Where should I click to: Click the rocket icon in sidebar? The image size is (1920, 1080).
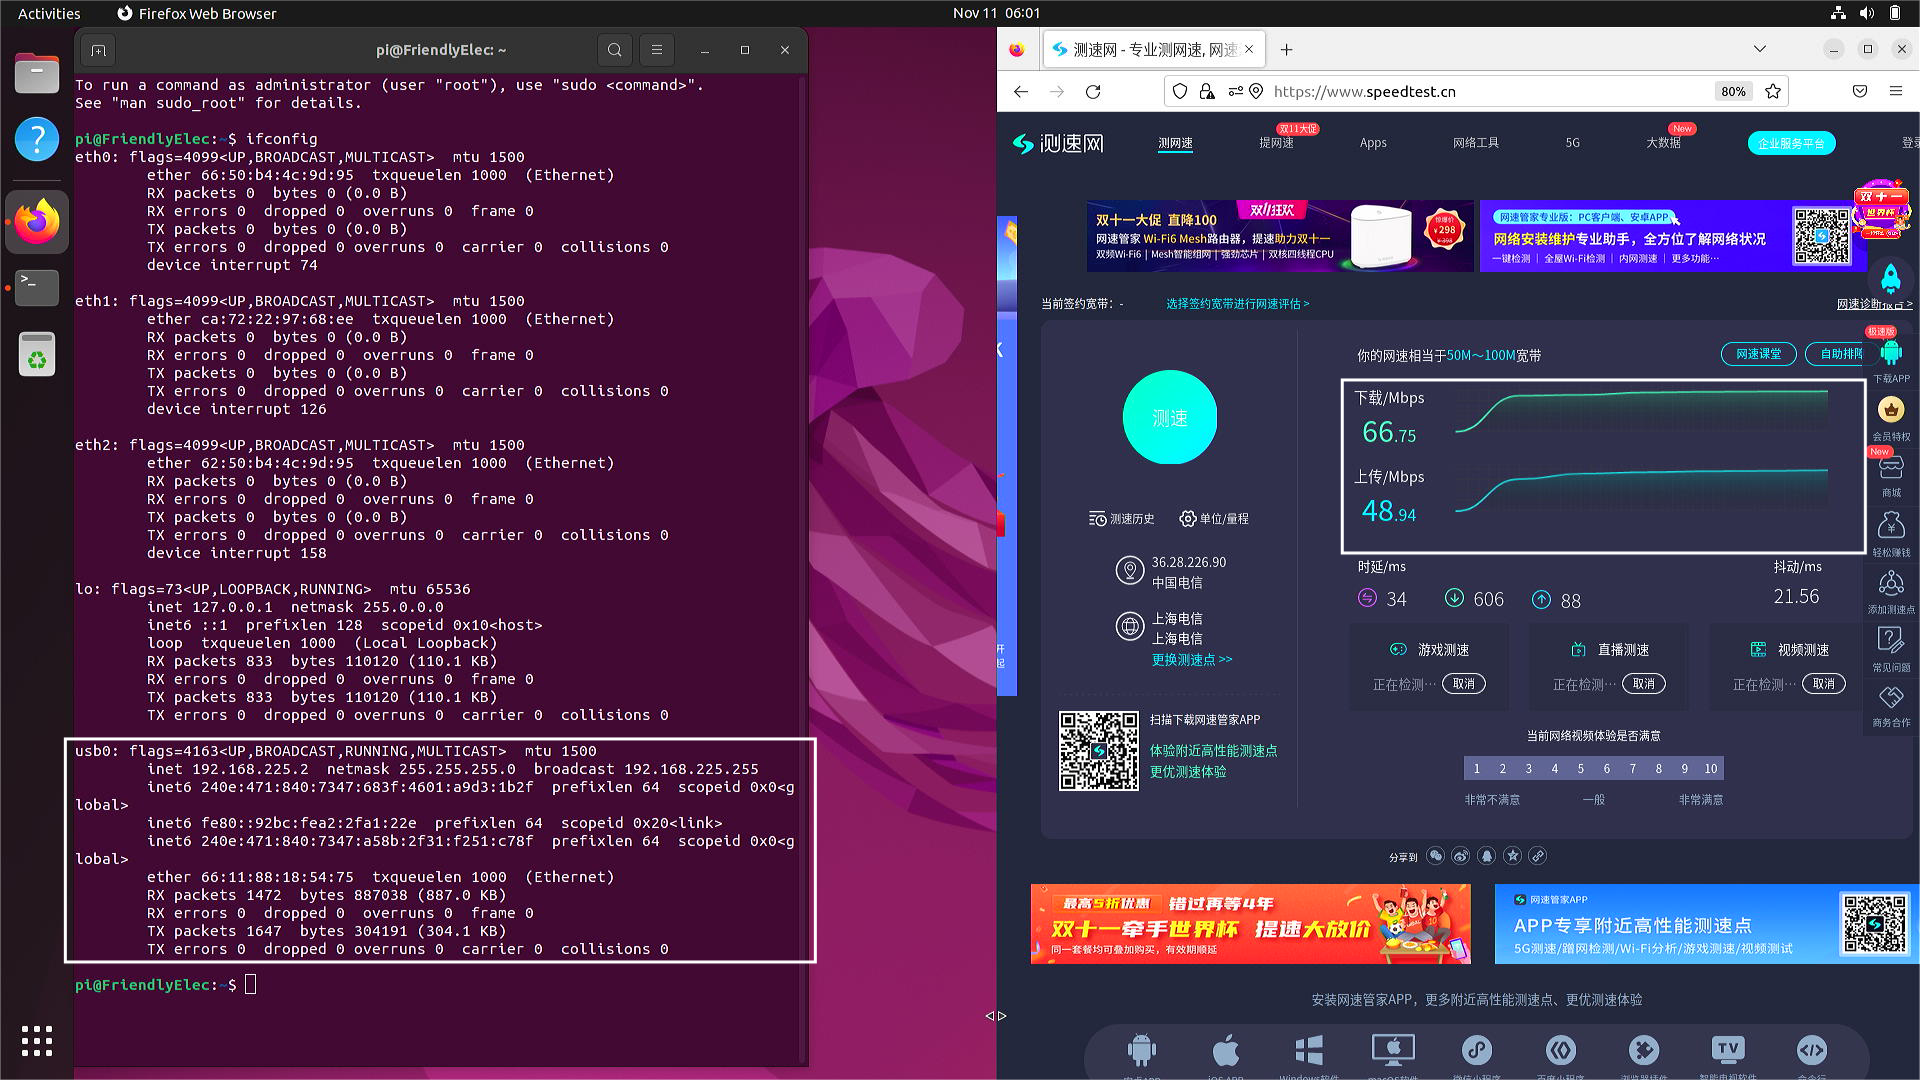[x=1890, y=277]
